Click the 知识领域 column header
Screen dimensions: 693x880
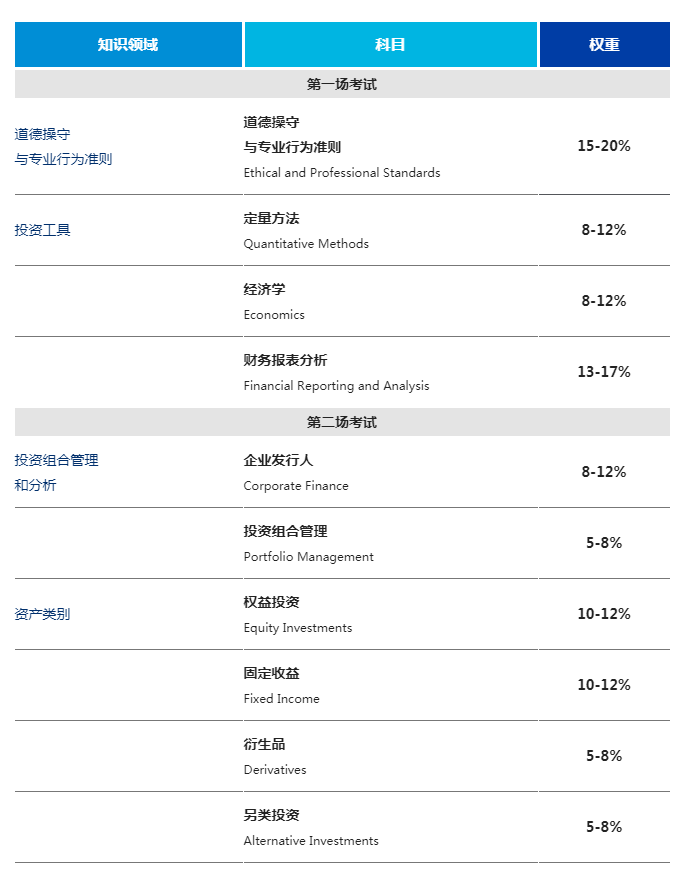click(x=128, y=45)
